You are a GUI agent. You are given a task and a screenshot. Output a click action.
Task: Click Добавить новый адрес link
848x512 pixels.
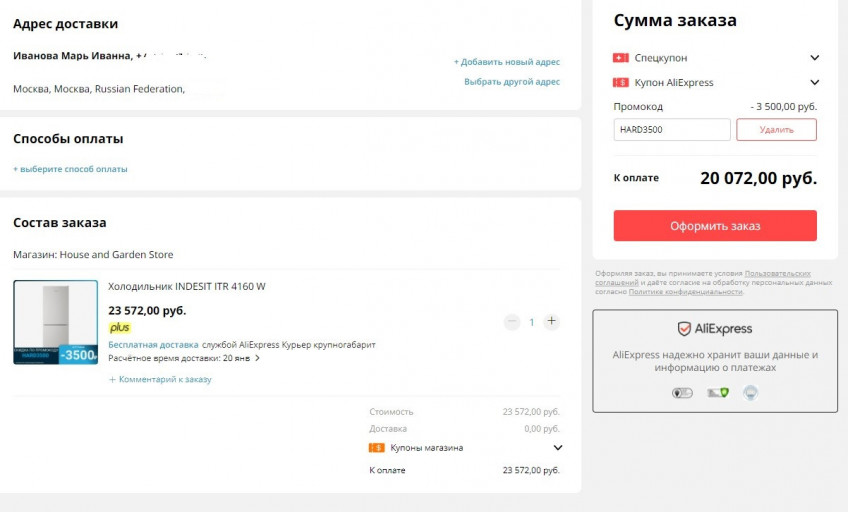507,62
